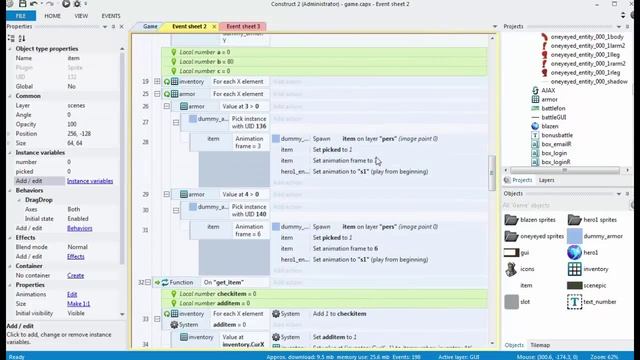The image size is (640, 360).
Task: Switch to the EVENTS ribbon tab
Action: (x=111, y=16)
